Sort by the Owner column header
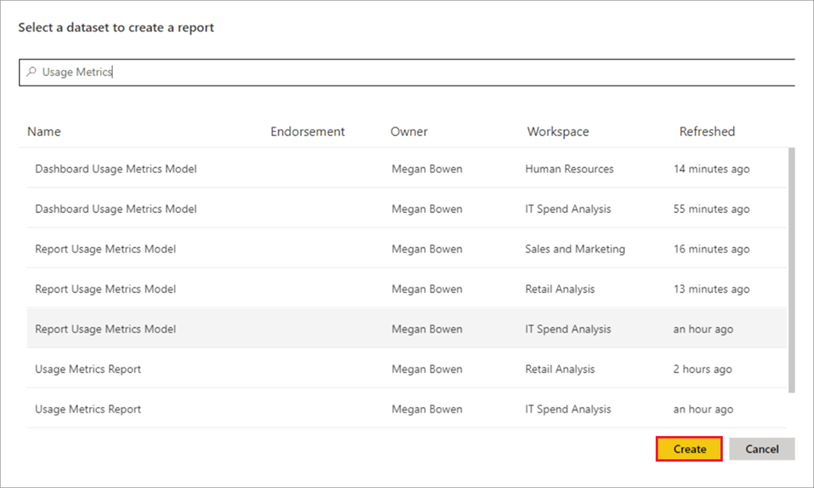The height and width of the screenshot is (488, 814). (x=409, y=132)
